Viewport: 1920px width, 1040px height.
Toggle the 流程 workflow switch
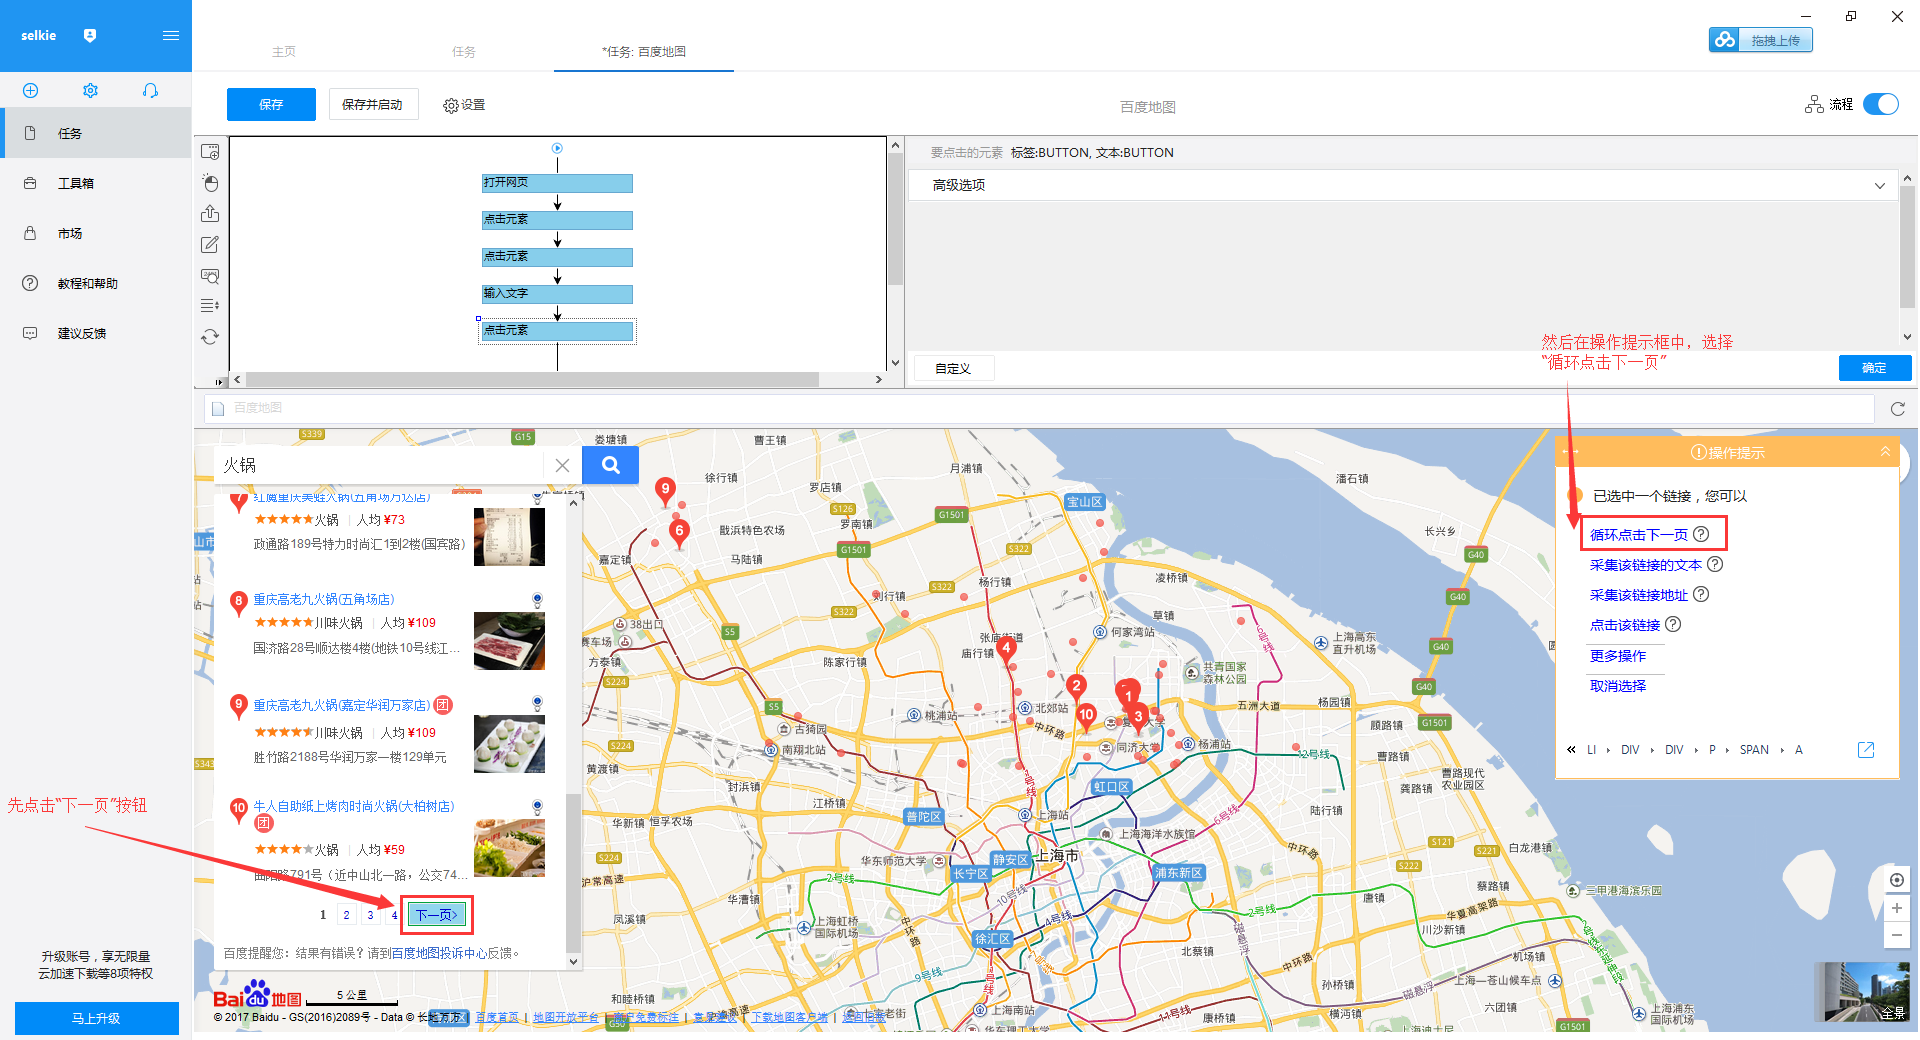coord(1881,104)
